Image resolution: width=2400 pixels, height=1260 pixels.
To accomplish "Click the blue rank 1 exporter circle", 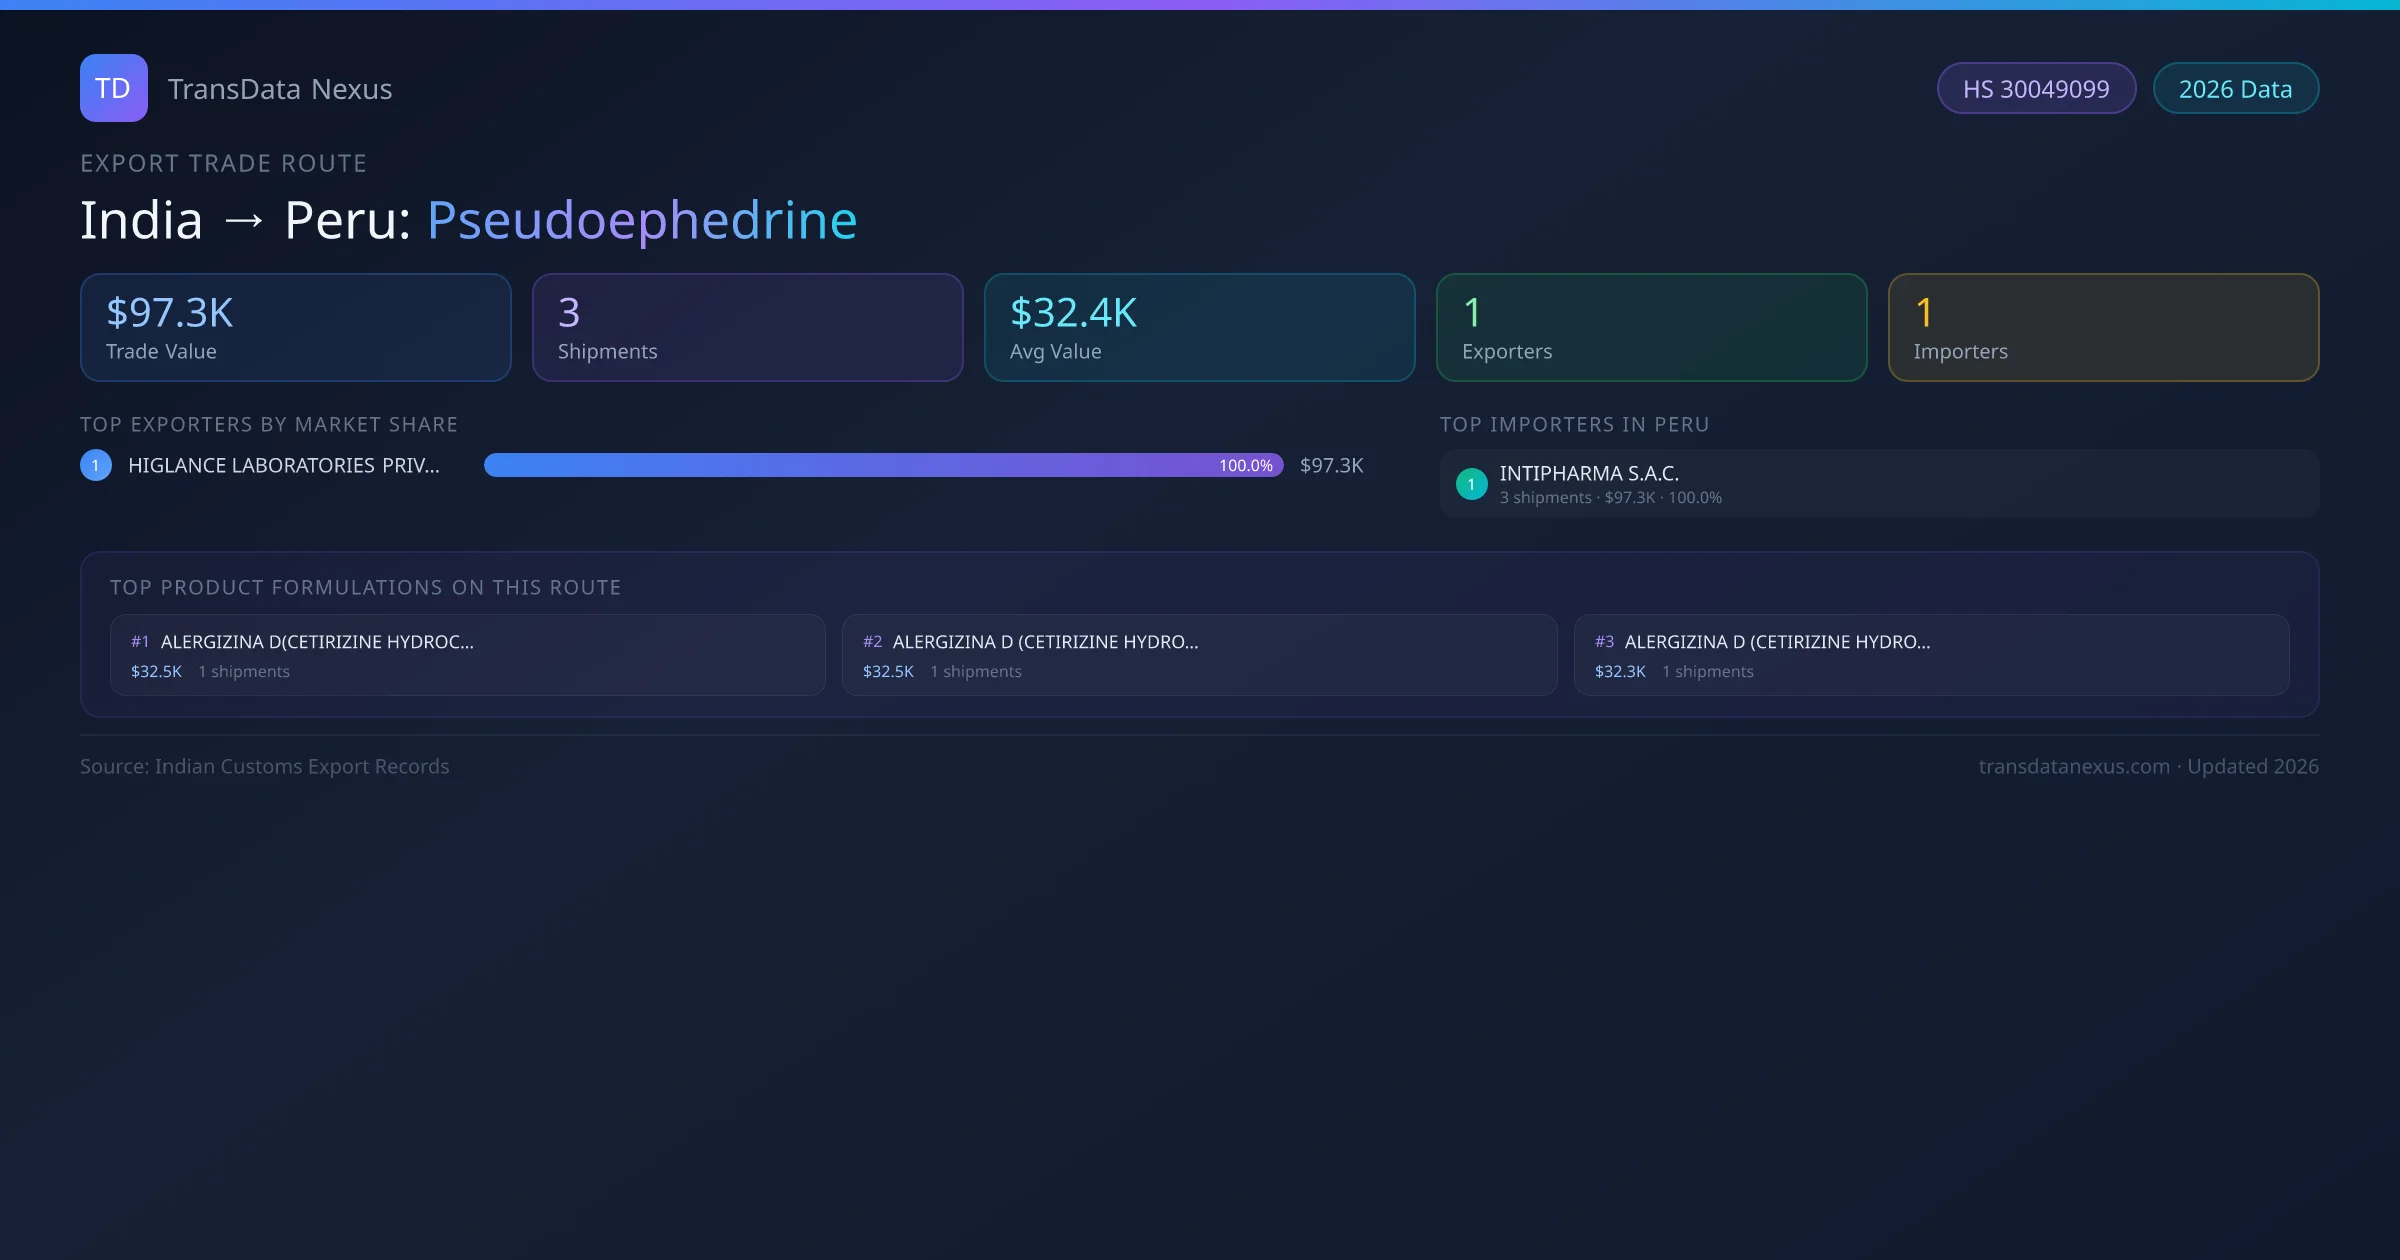I will pyautogui.click(x=96, y=465).
